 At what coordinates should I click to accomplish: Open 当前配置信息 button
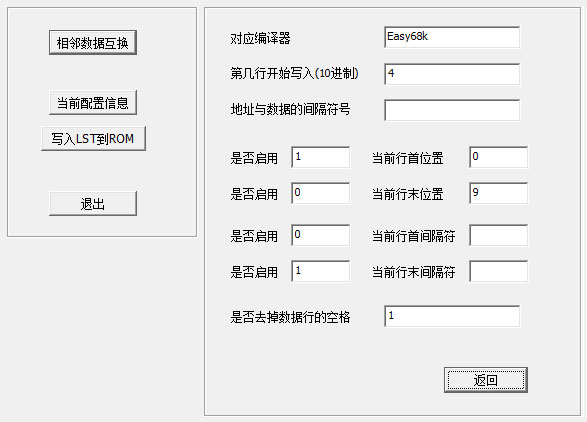[92, 103]
